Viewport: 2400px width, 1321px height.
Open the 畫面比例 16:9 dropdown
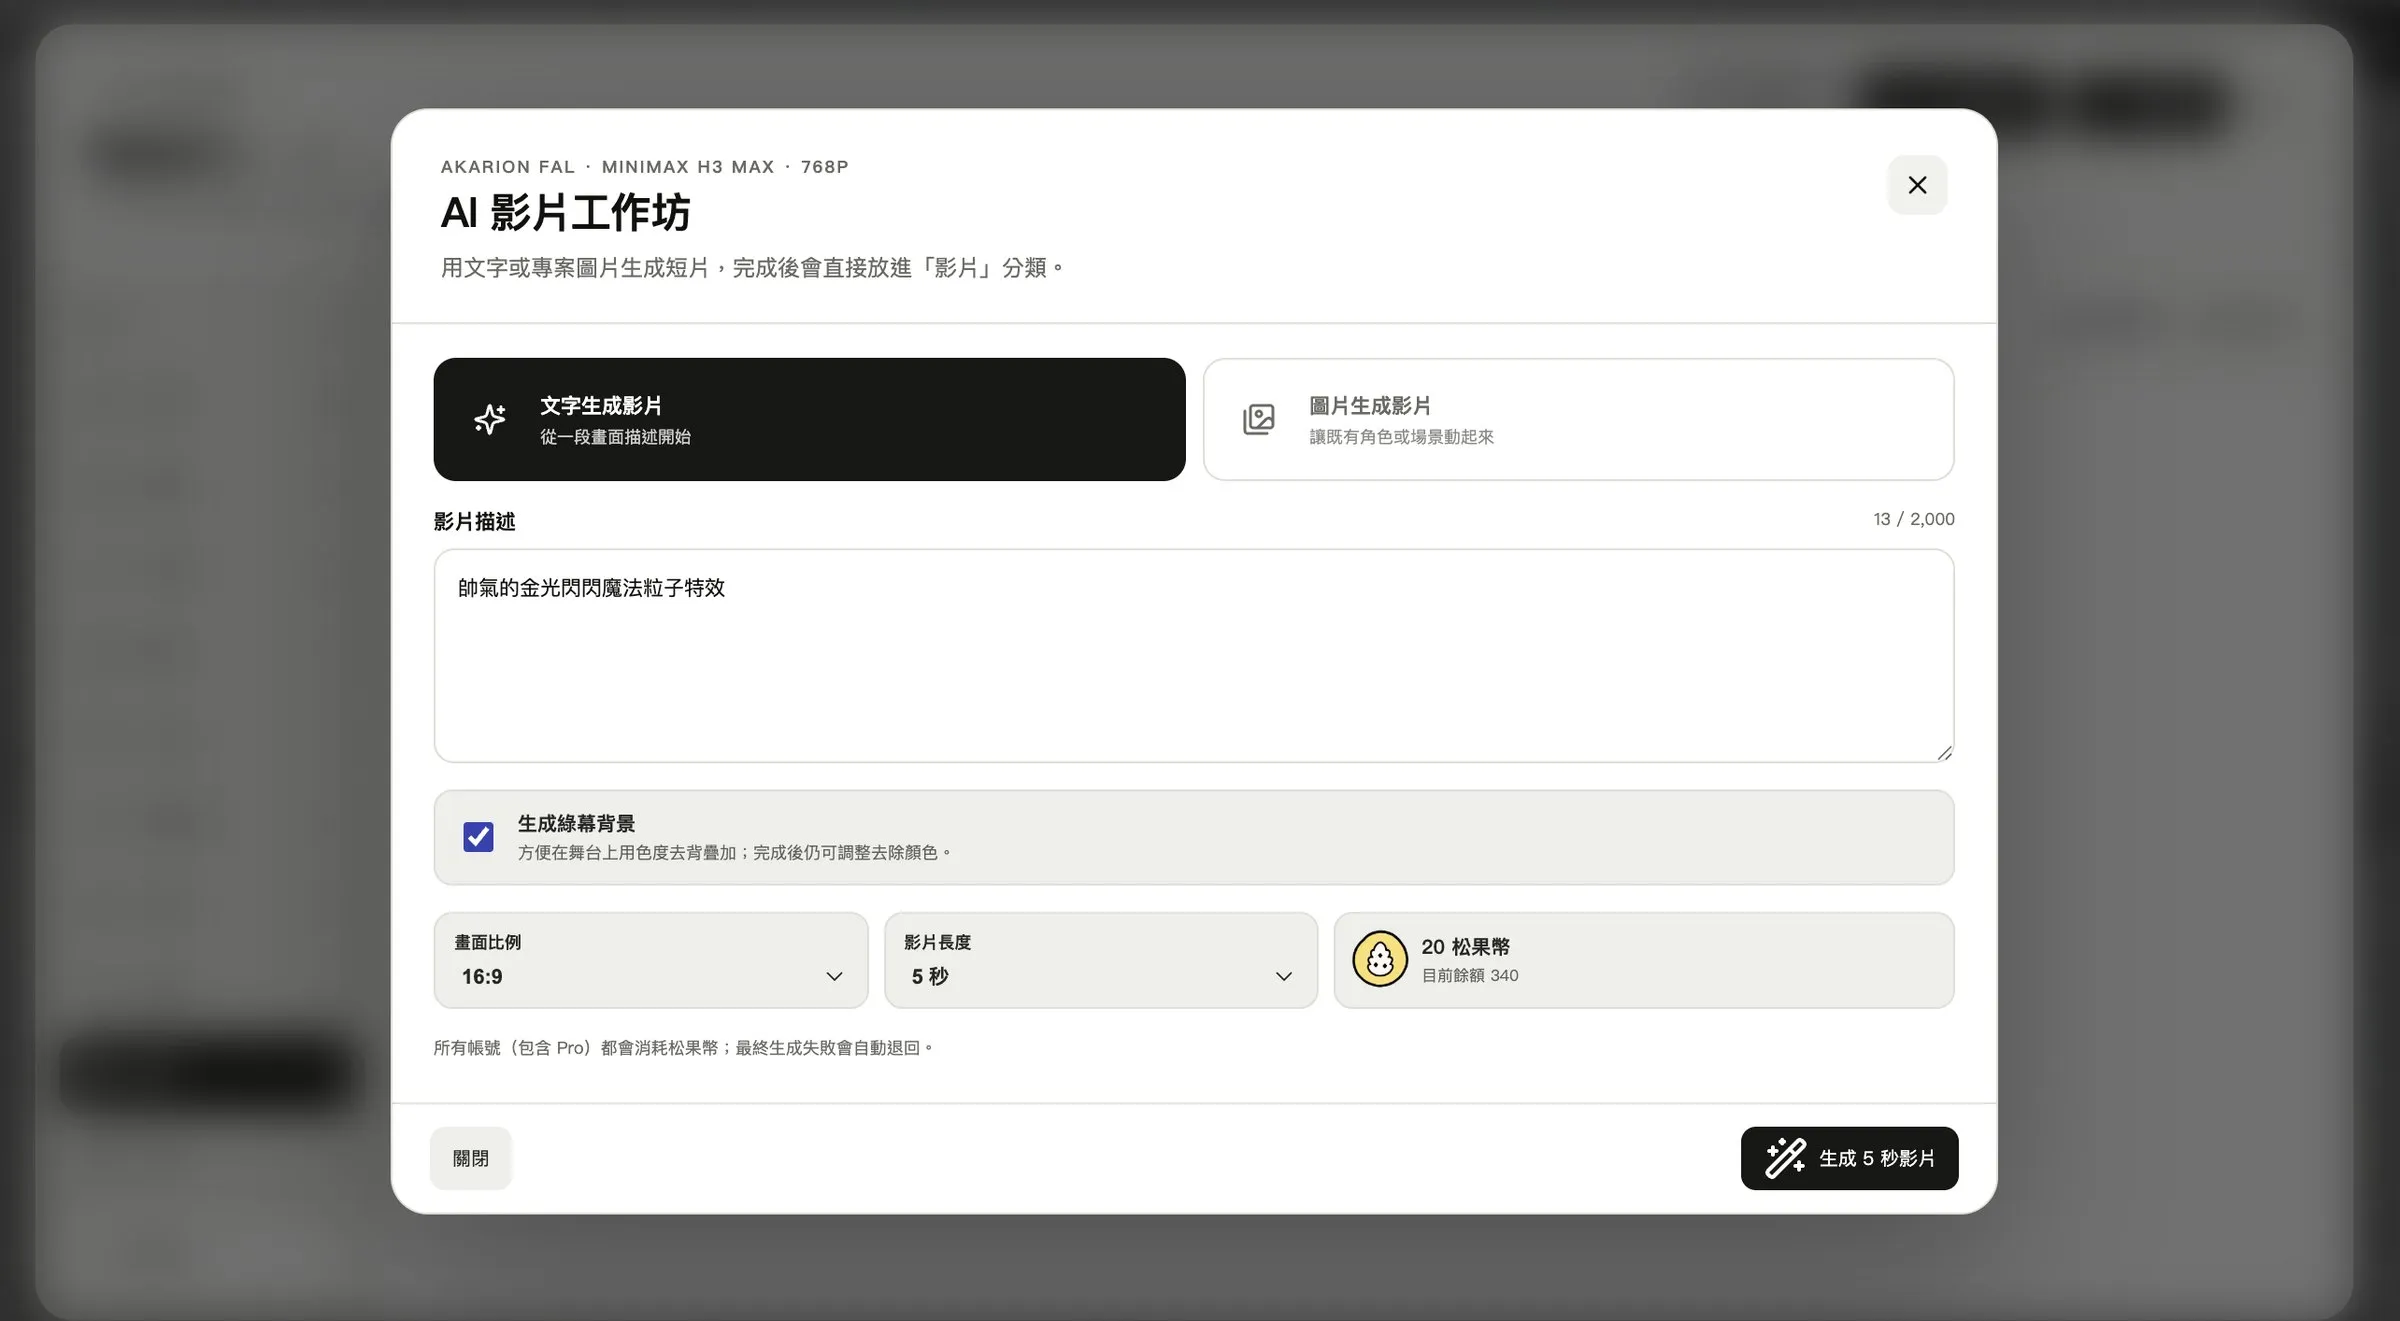(651, 960)
